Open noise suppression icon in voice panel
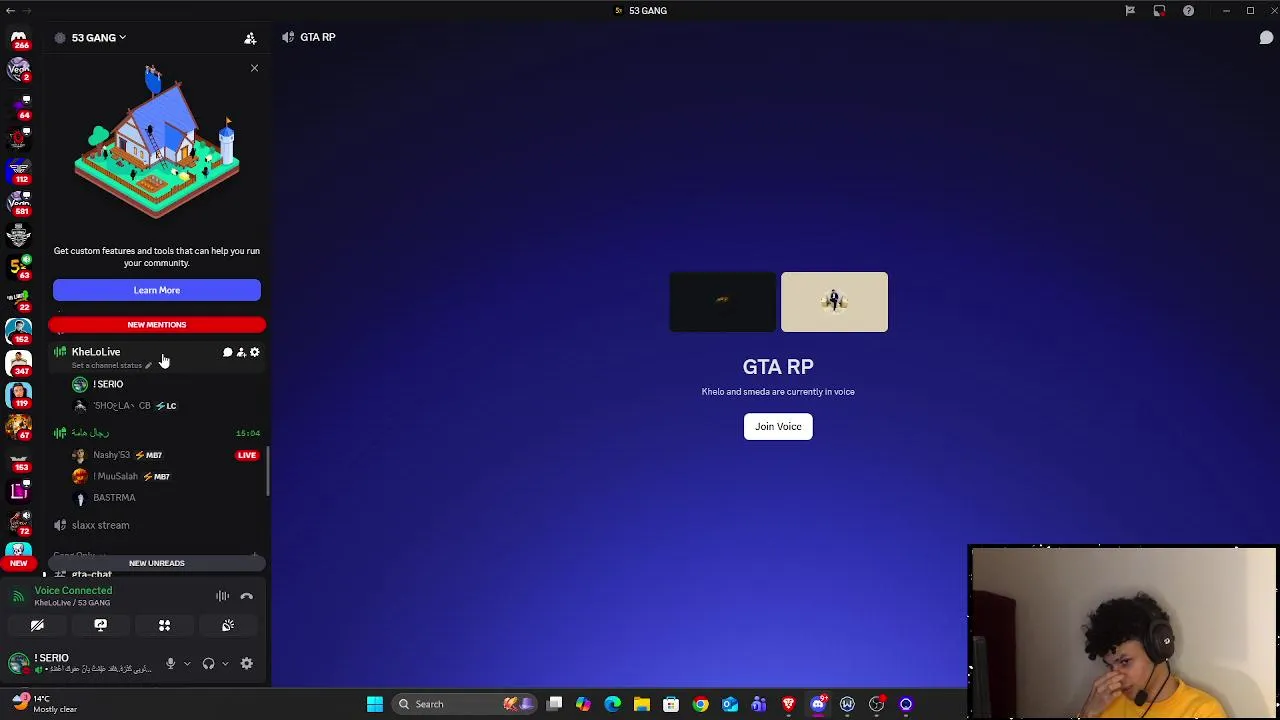The height and width of the screenshot is (720, 1280). pos(222,596)
